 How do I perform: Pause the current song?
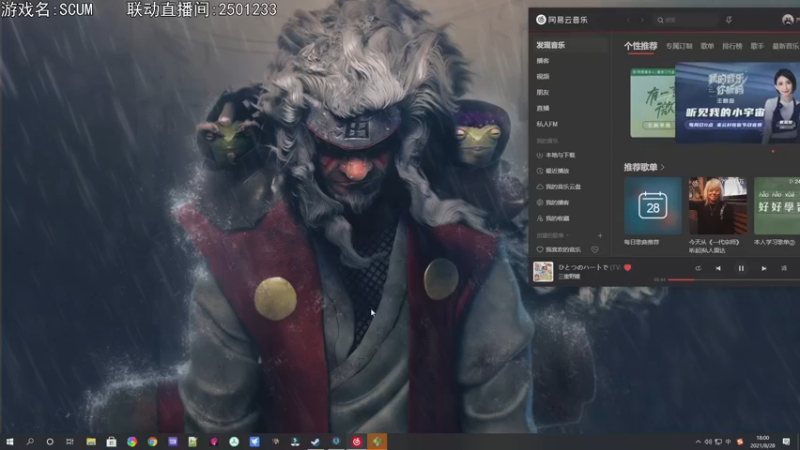coord(741,268)
